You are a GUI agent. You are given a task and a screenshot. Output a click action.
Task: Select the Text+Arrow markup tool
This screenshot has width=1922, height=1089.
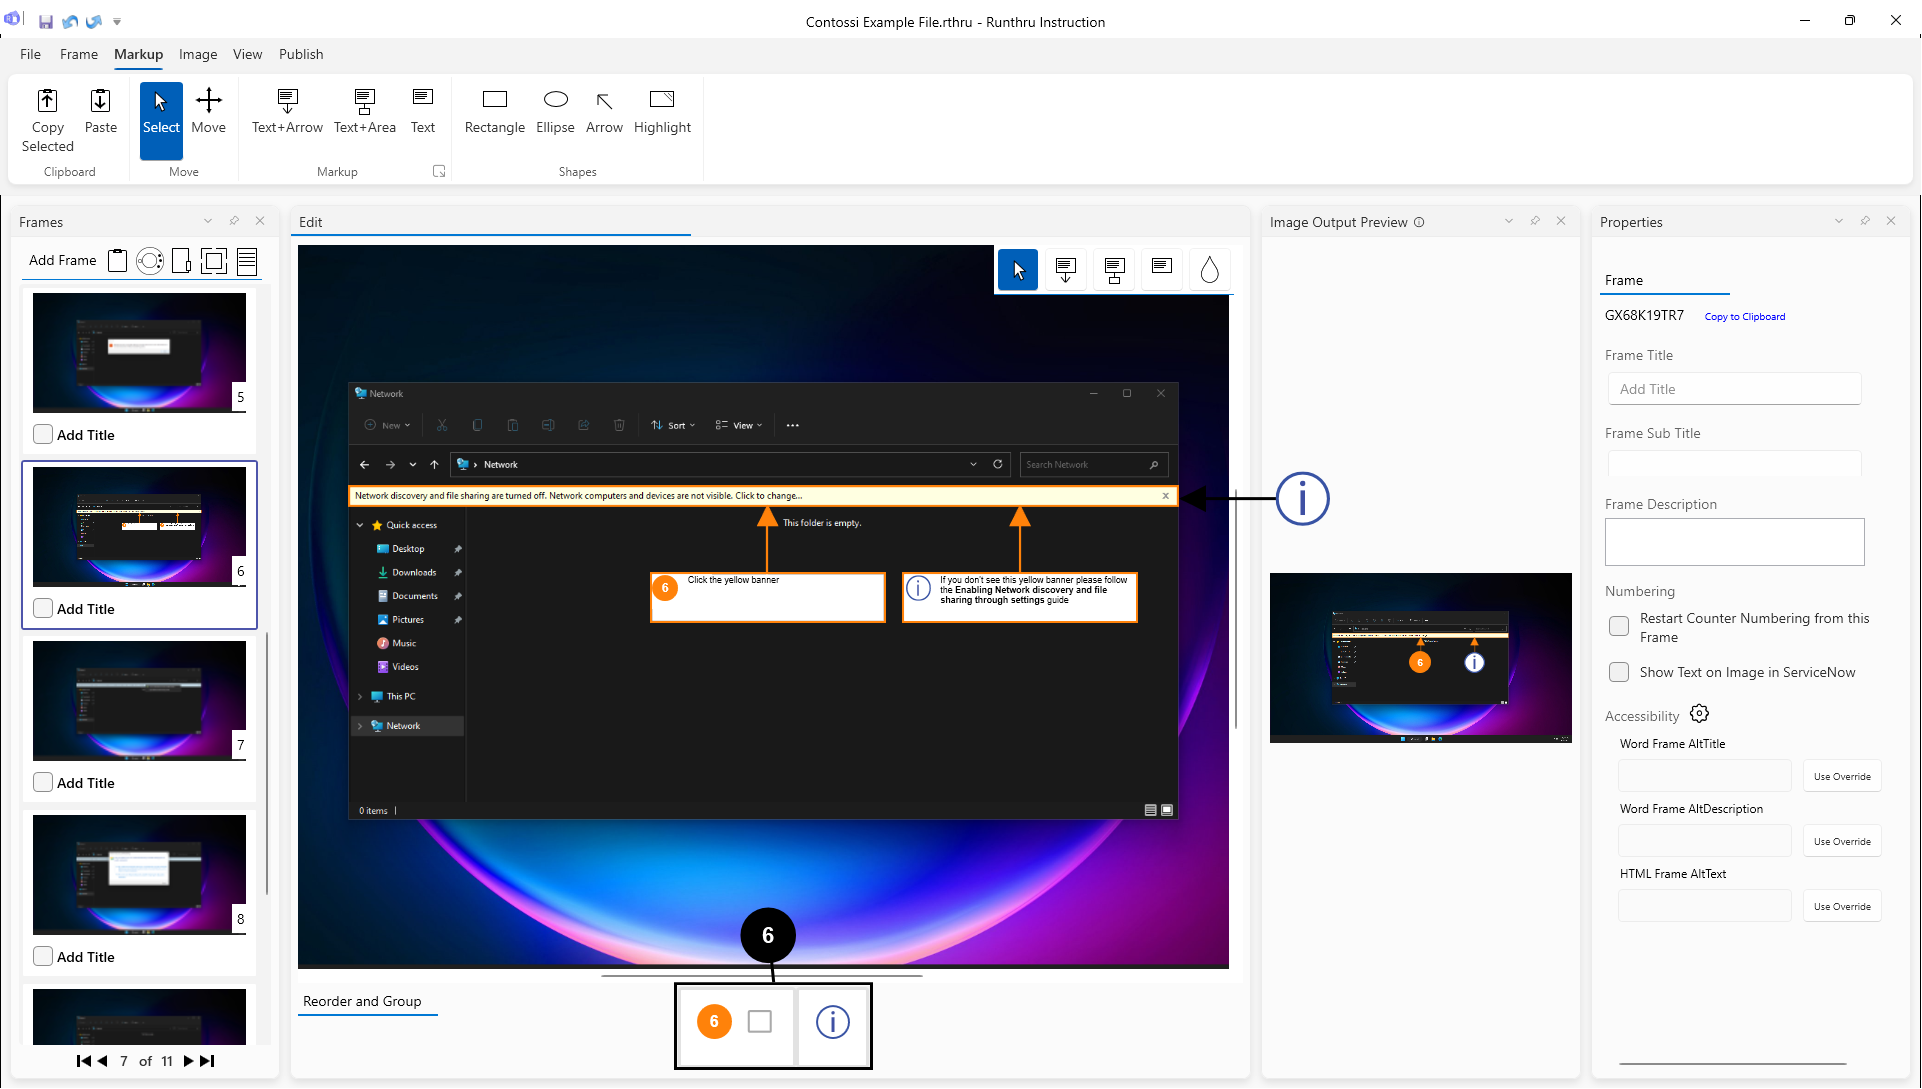coord(287,110)
